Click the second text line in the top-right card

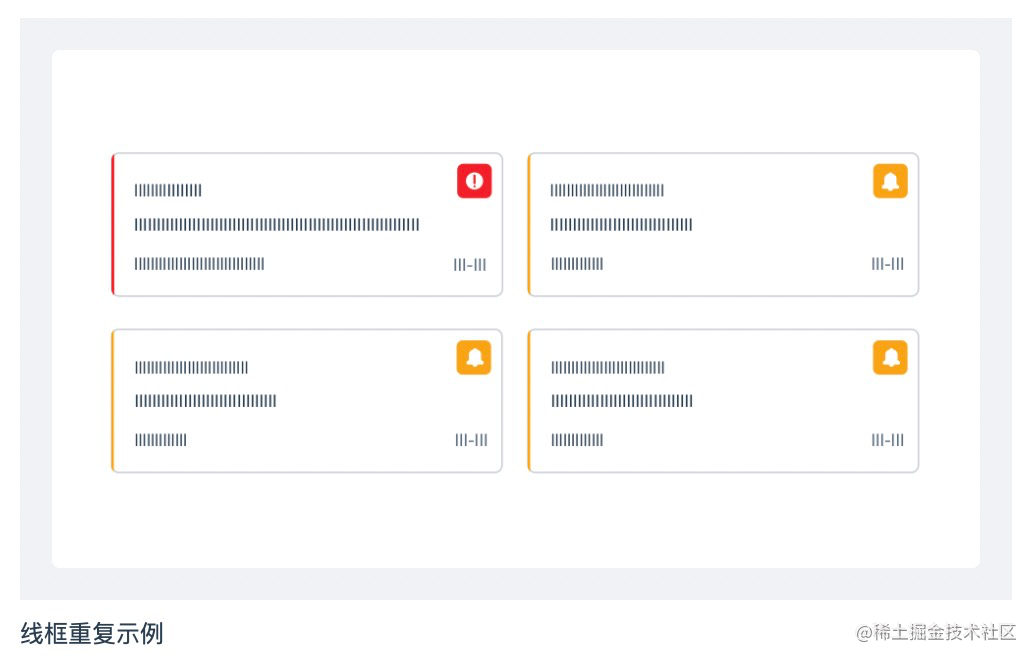pyautogui.click(x=621, y=225)
